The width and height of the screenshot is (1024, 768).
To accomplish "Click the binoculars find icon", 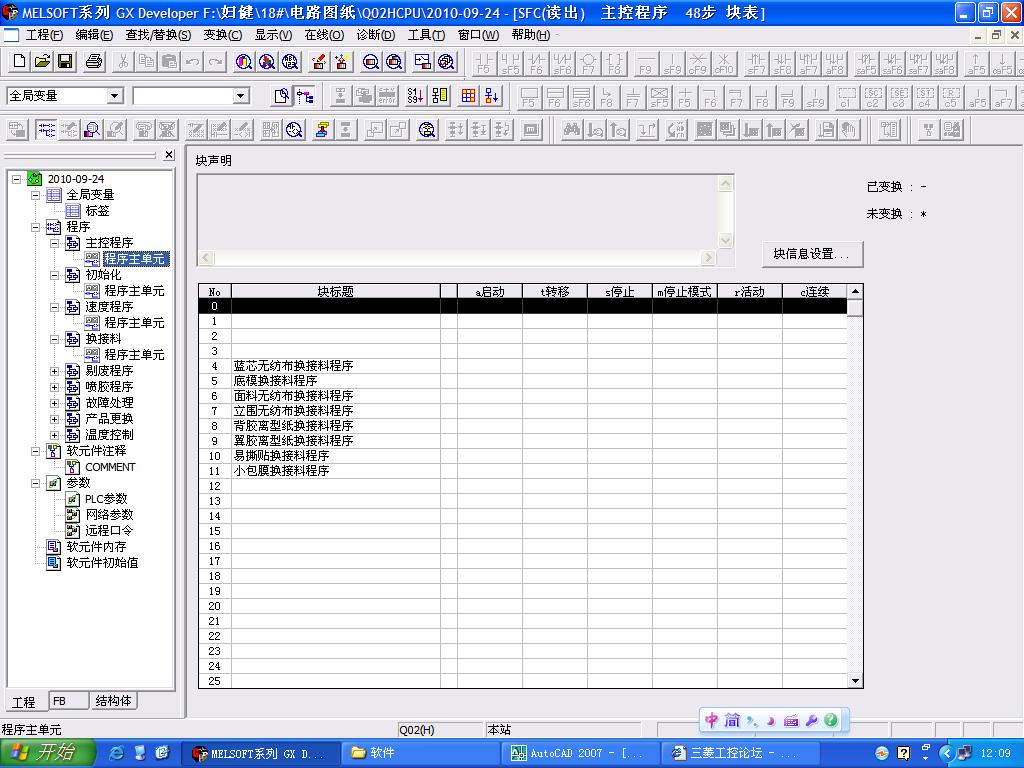I will point(572,130).
